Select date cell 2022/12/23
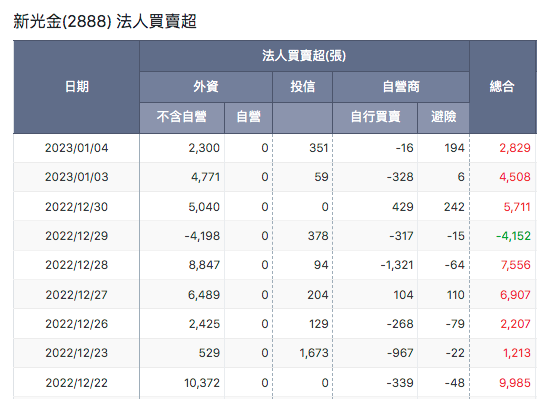537x399 pixels. [x=77, y=353]
